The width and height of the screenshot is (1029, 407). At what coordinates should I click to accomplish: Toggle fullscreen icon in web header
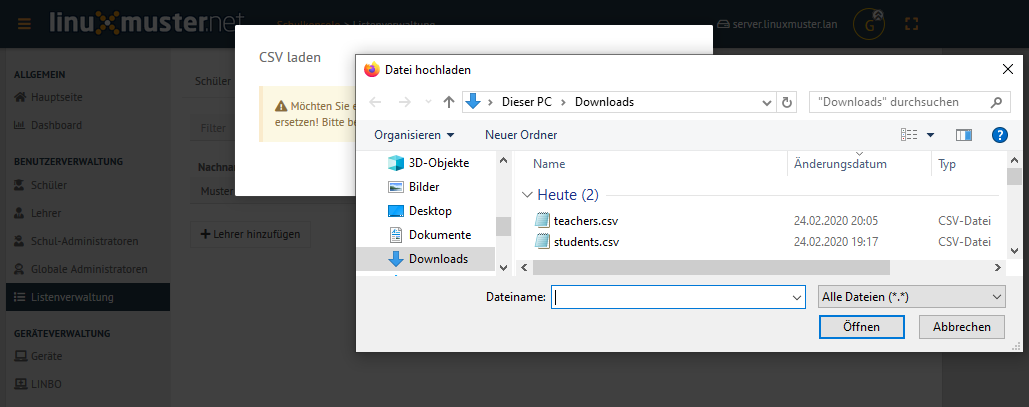911,24
